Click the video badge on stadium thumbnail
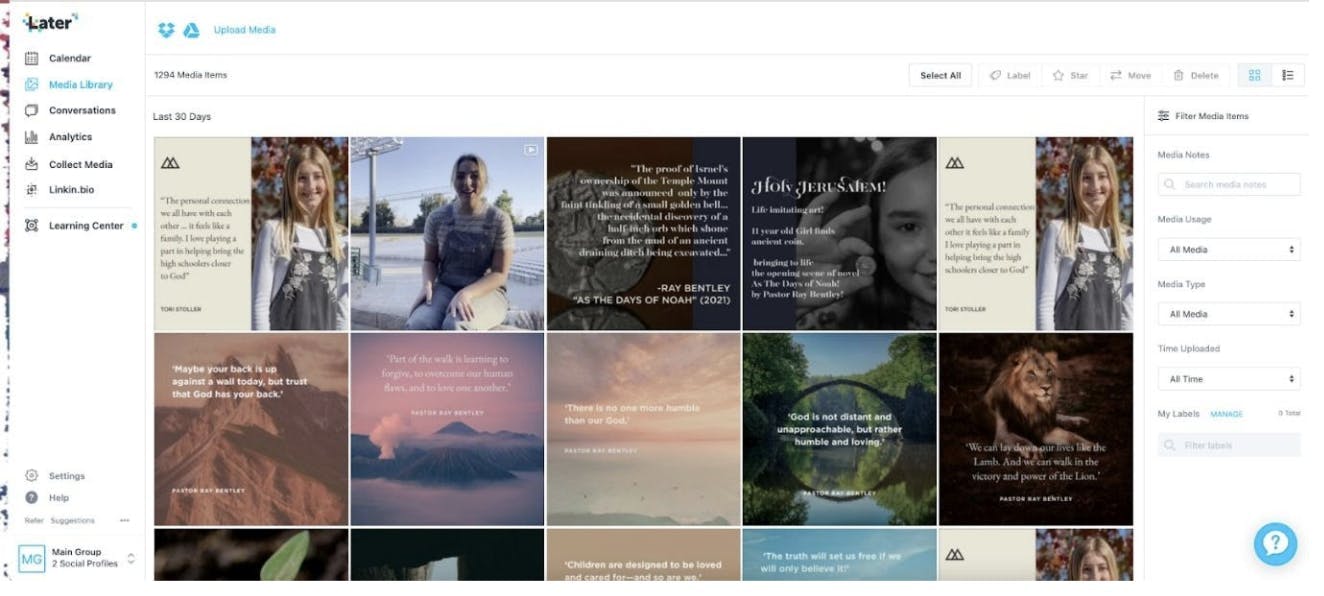 click(531, 150)
